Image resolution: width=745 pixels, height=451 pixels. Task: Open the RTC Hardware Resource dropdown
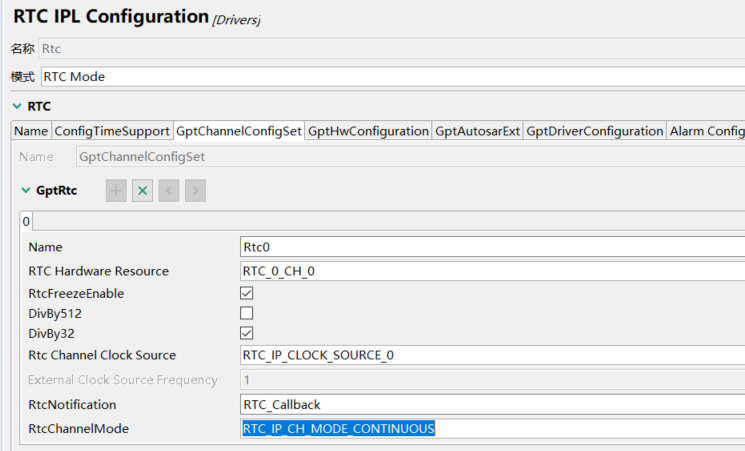(x=492, y=271)
